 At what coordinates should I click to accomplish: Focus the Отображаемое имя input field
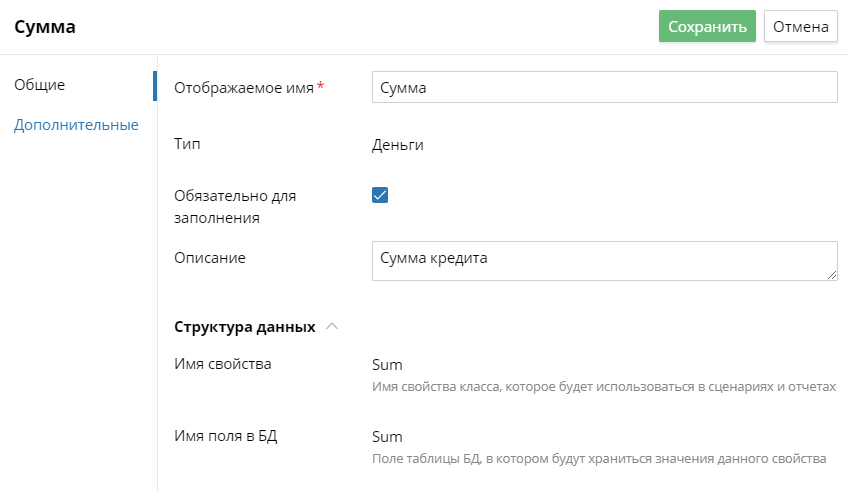(604, 87)
